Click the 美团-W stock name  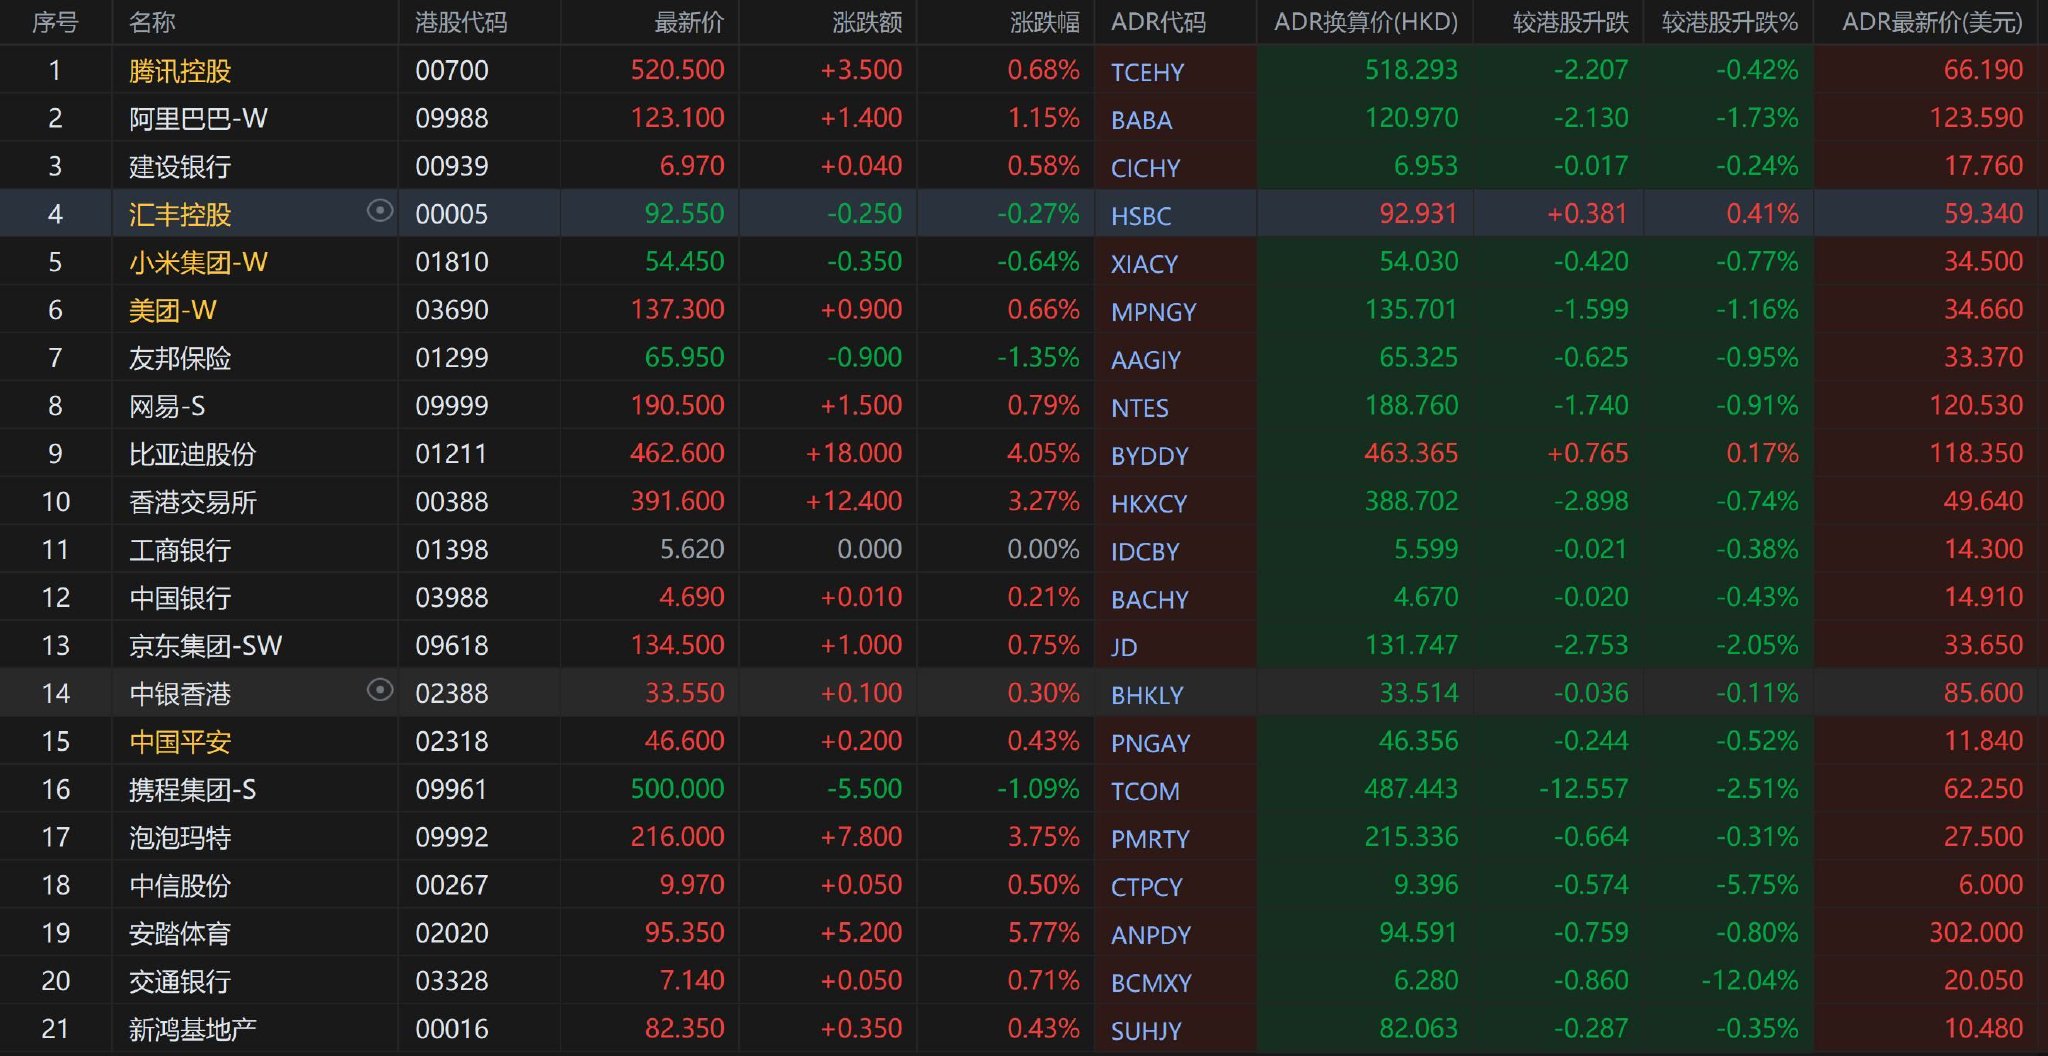click(x=172, y=311)
